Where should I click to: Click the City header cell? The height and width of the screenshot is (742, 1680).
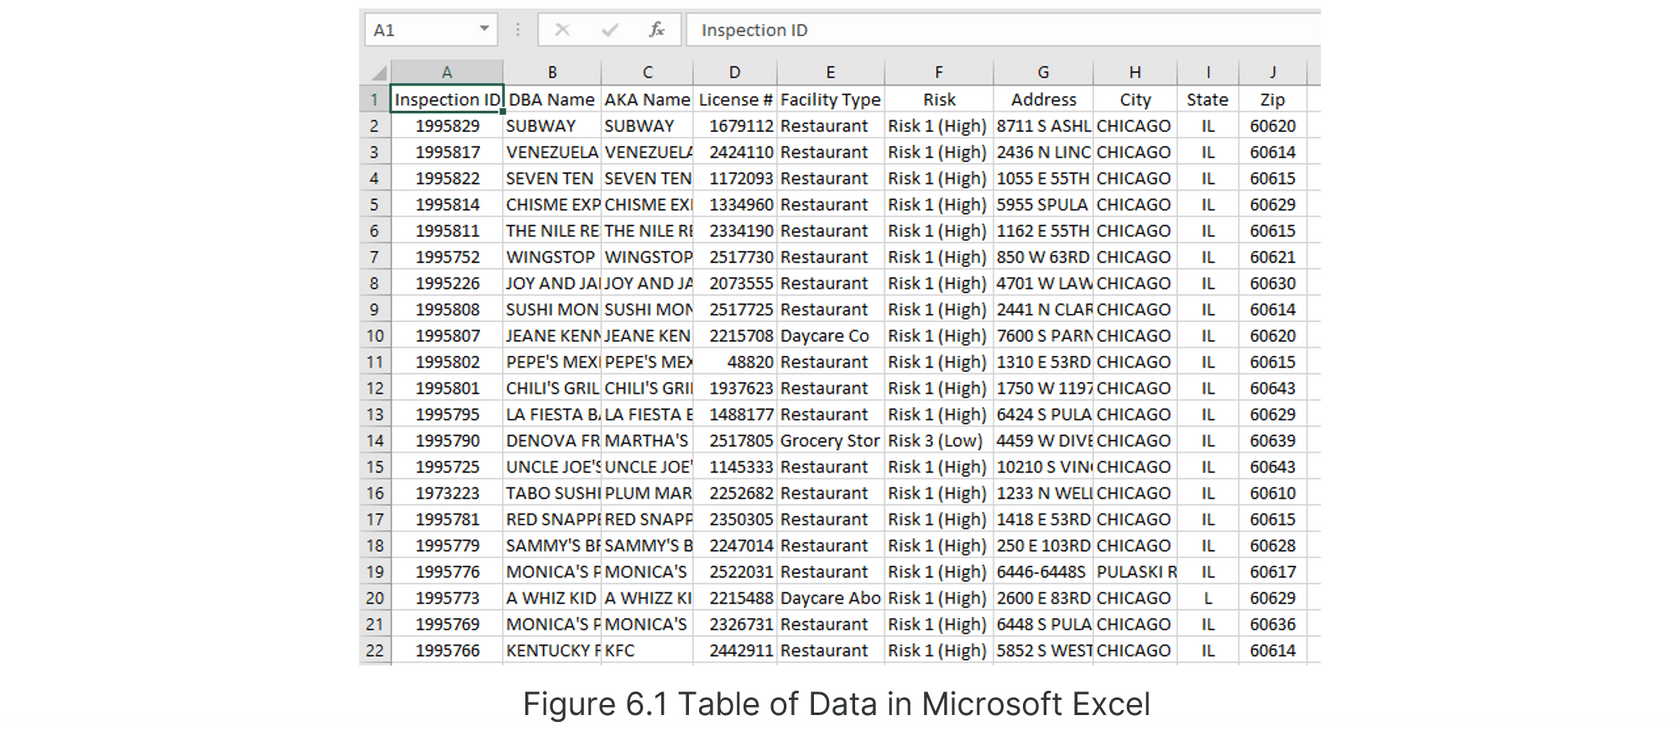tap(1135, 99)
